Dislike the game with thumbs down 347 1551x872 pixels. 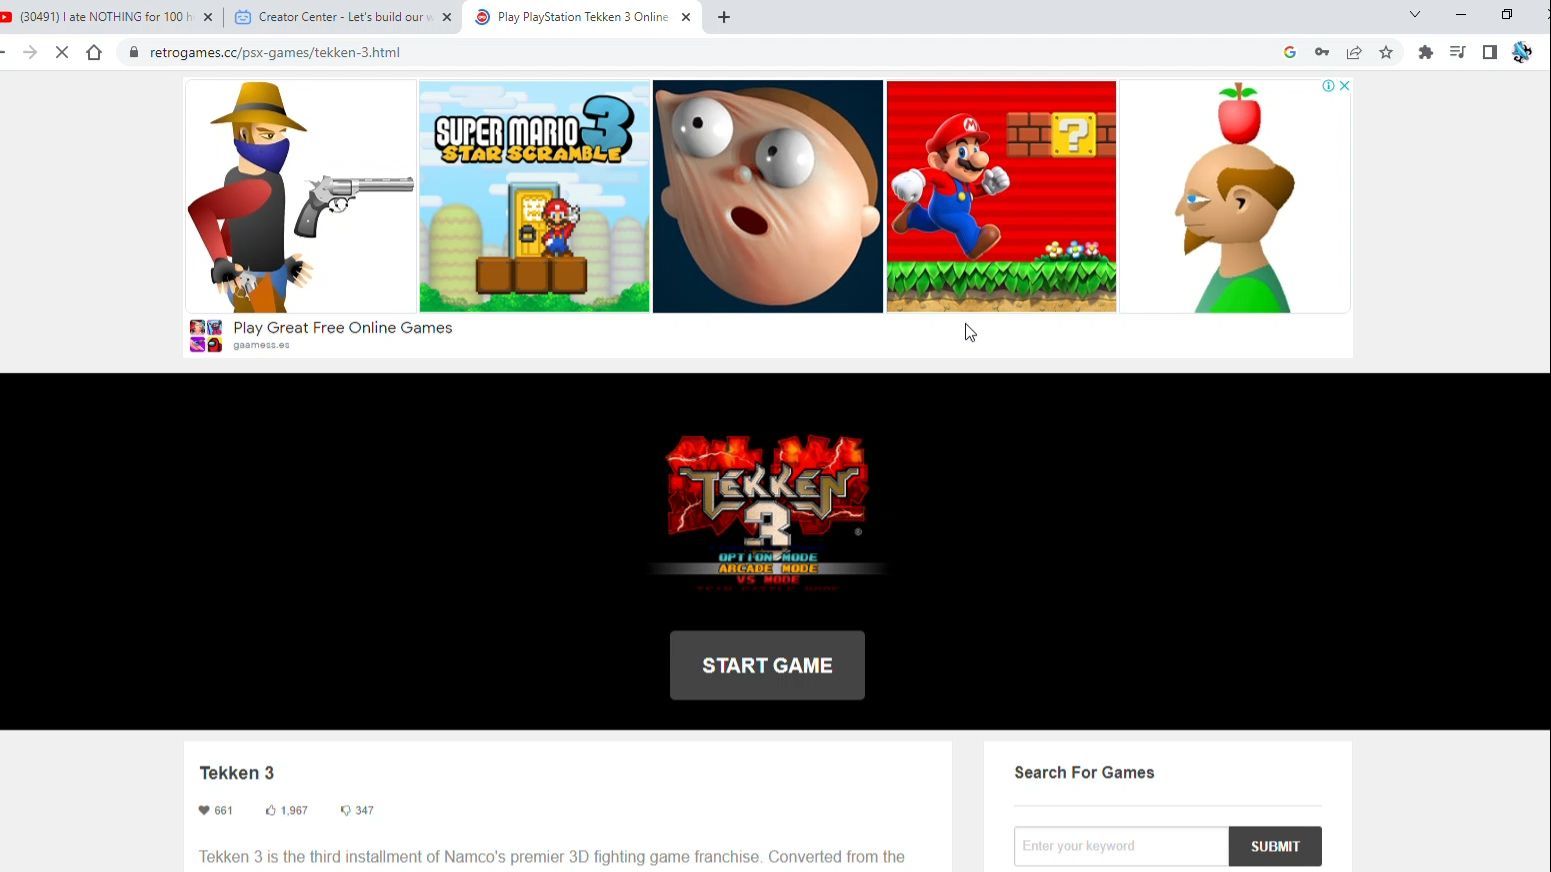point(345,811)
